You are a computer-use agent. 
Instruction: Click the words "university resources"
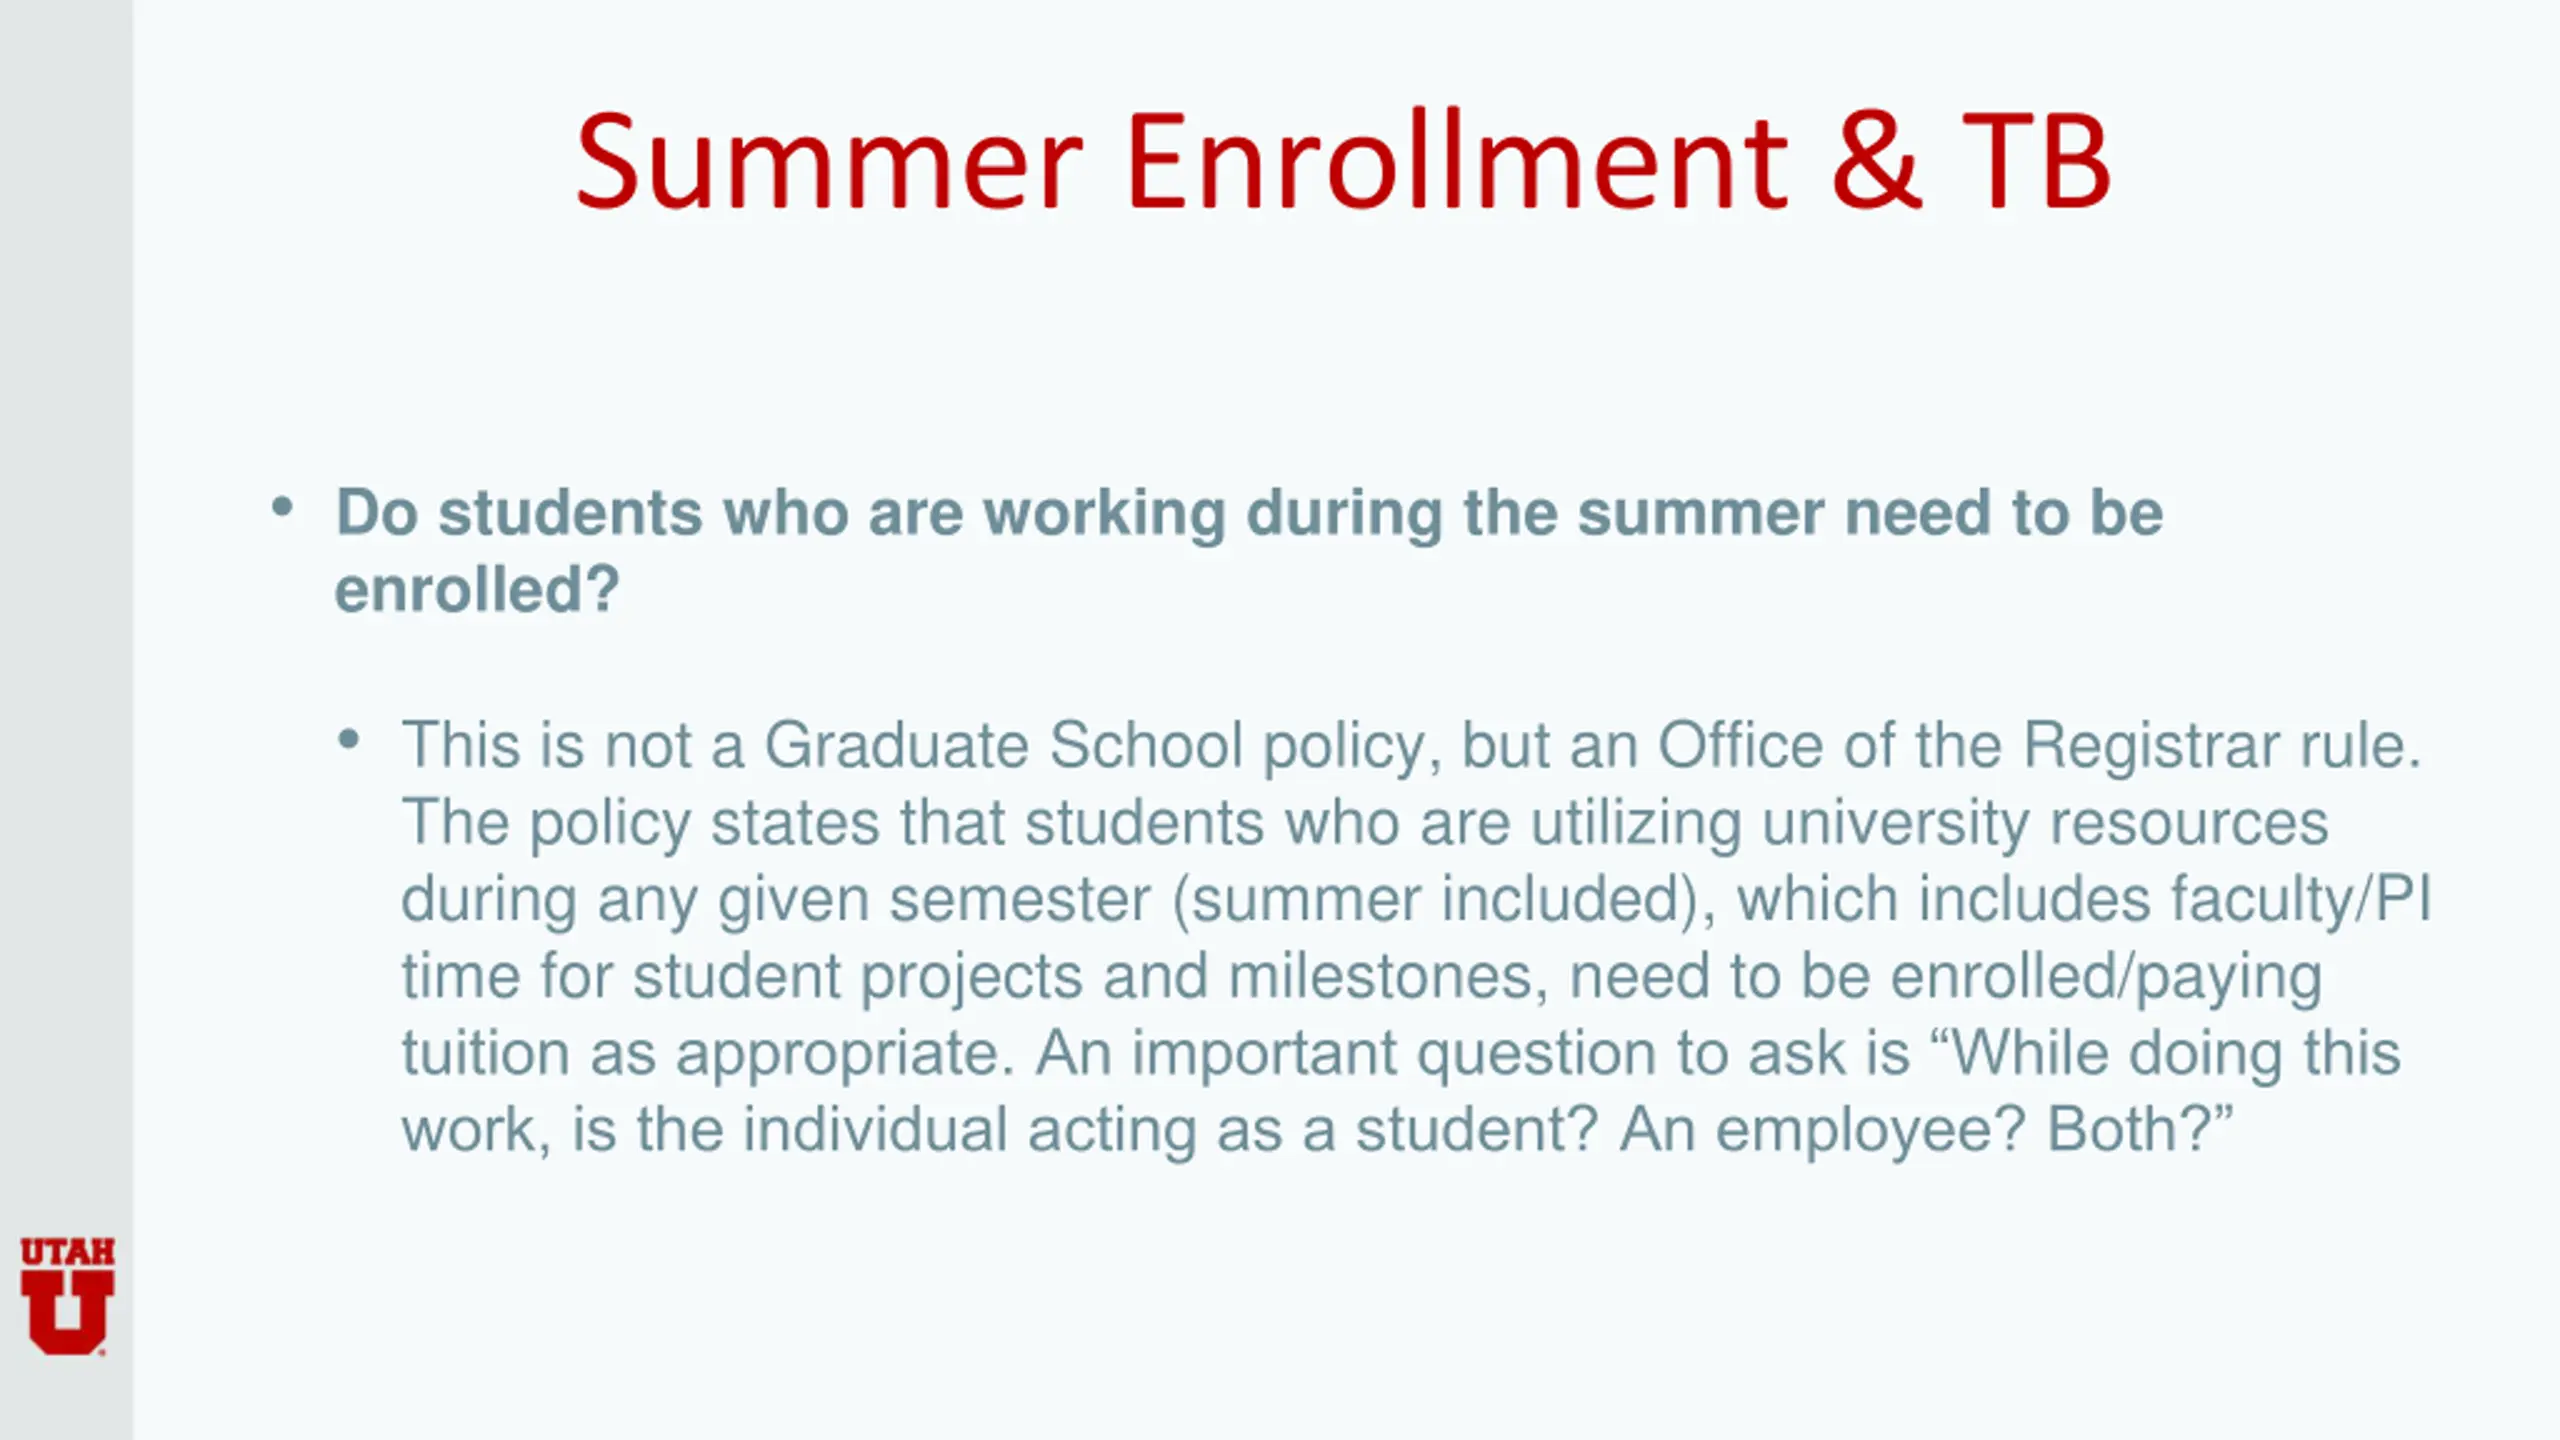pos(2045,823)
